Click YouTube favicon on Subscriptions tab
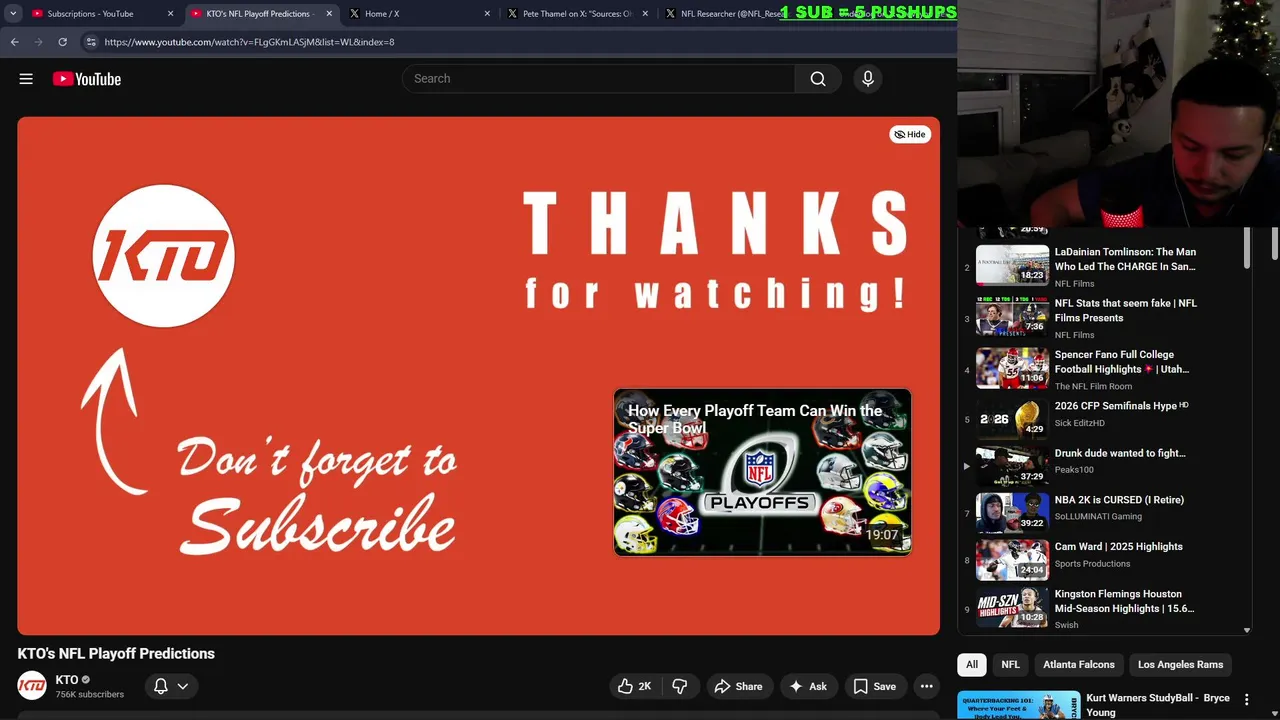Screen dimensions: 1280x720 (x=38, y=14)
